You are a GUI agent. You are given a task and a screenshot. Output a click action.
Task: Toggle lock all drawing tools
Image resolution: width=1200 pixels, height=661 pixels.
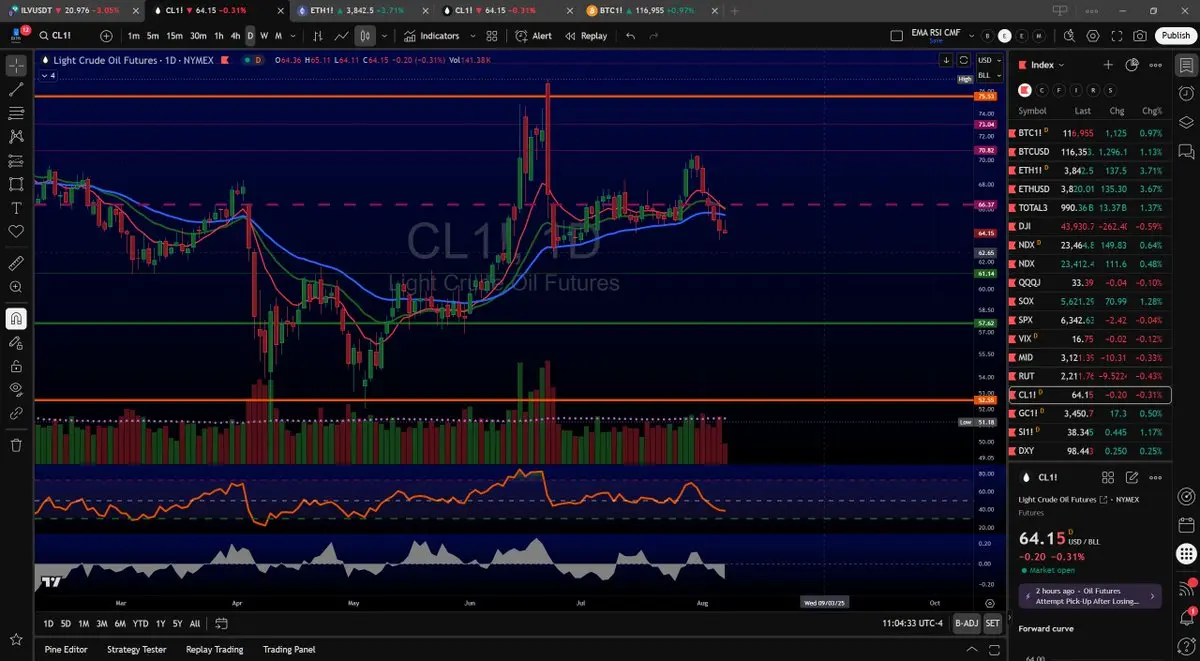click(x=16, y=366)
